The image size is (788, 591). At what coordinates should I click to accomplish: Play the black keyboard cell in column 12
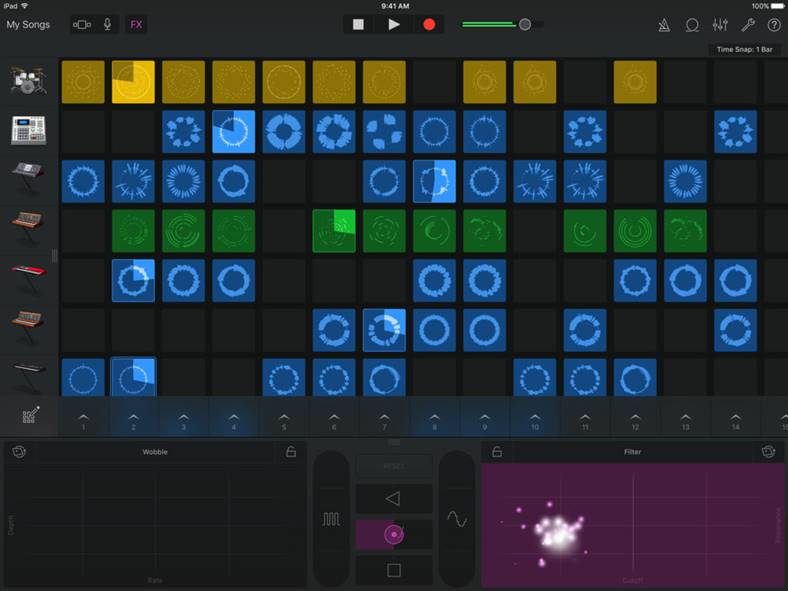tap(635, 377)
